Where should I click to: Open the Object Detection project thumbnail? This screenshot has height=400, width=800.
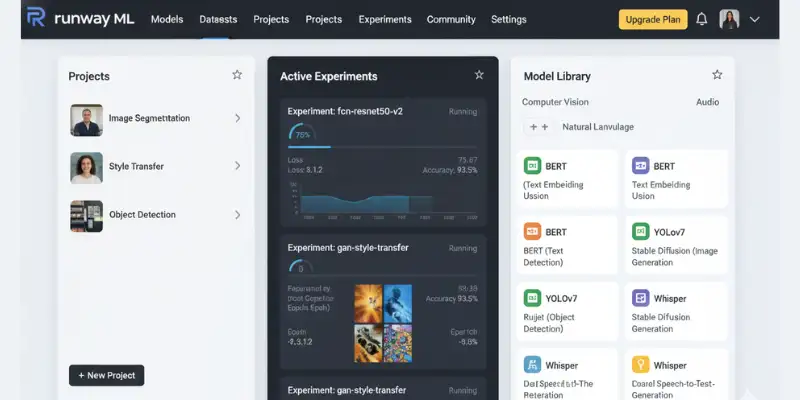click(86, 216)
